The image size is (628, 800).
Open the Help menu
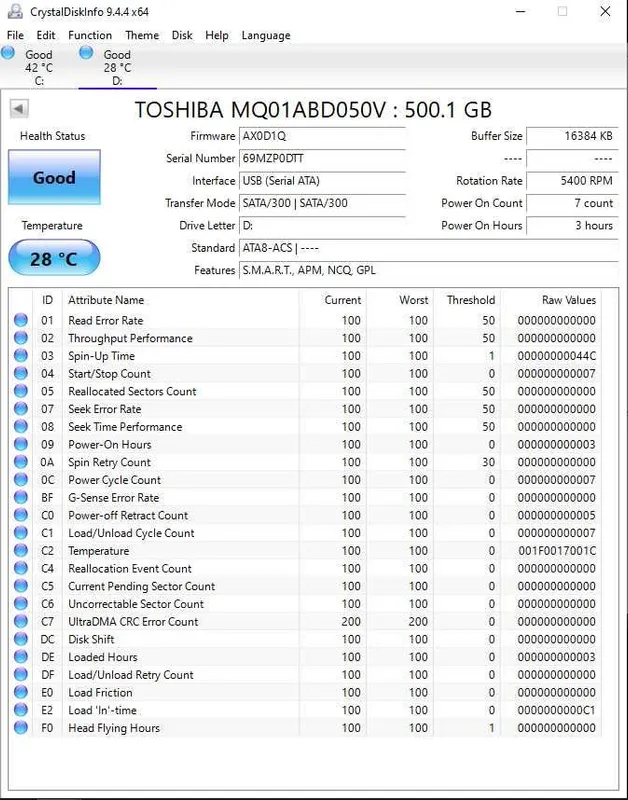click(217, 35)
